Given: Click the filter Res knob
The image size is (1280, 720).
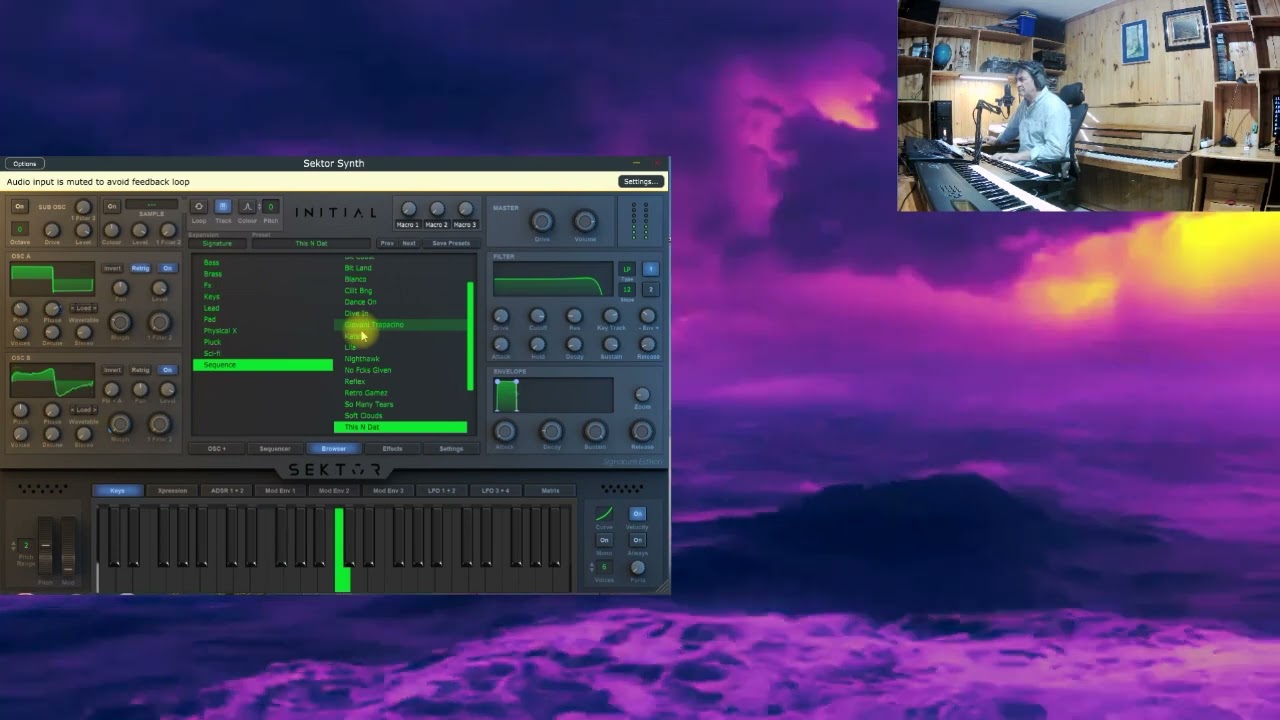Looking at the screenshot, I should [x=574, y=316].
